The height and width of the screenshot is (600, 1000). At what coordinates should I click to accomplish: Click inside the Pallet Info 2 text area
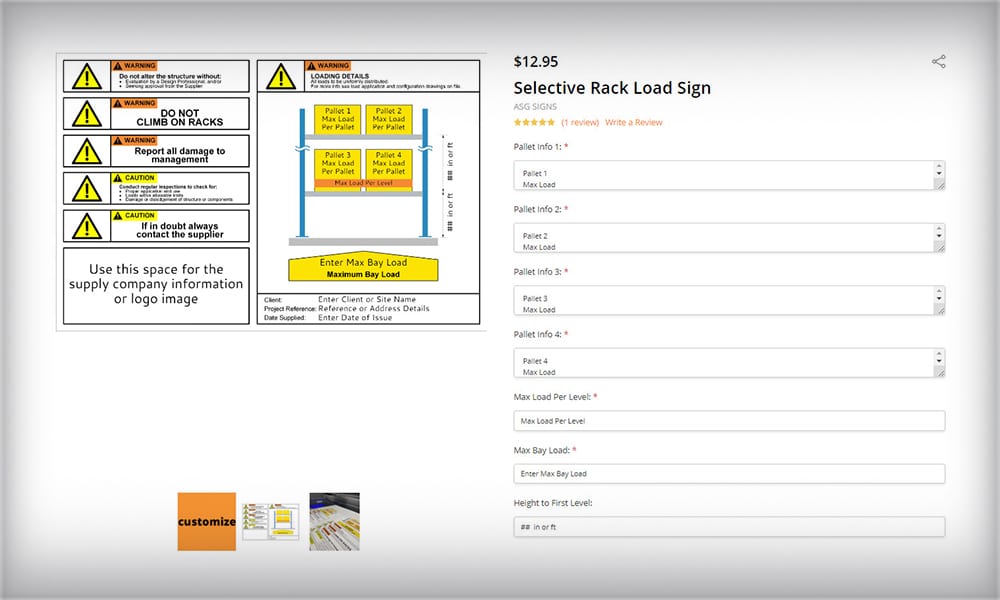coord(720,238)
